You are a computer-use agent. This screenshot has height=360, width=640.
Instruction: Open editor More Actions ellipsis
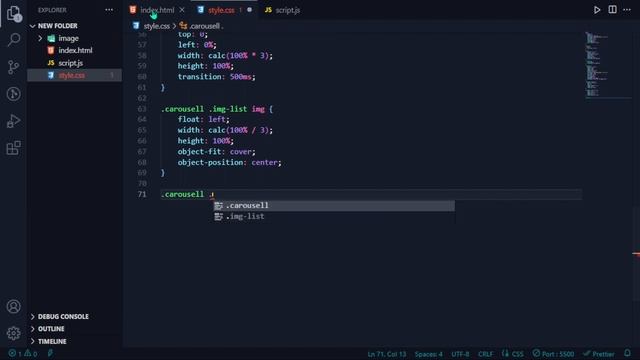[627, 10]
